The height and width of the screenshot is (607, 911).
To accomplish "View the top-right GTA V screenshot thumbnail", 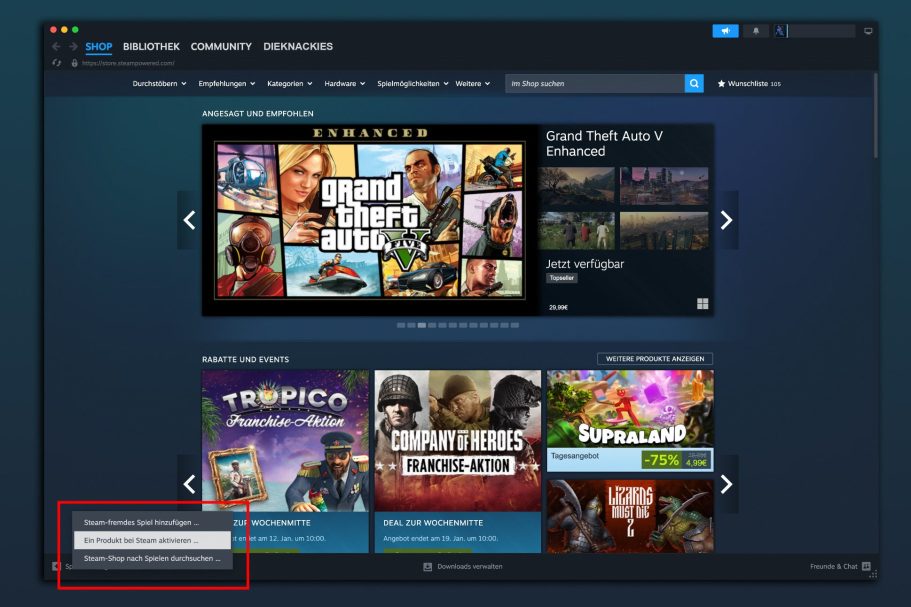I will 664,186.
